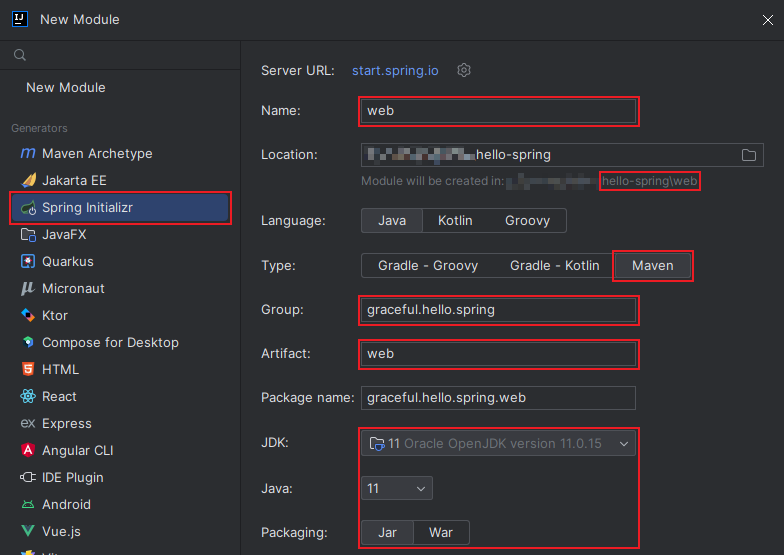This screenshot has width=784, height=555.
Task: Select Micronaut generator
Action: tap(120, 288)
